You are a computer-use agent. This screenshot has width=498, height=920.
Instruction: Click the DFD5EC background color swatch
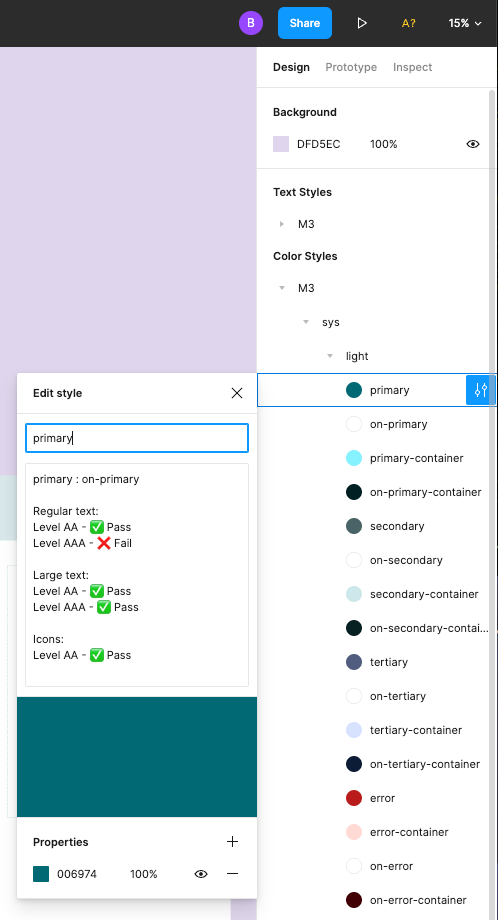(281, 144)
